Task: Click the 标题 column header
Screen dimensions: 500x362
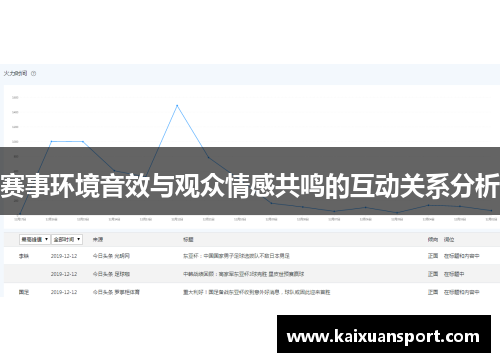Action: coord(188,239)
